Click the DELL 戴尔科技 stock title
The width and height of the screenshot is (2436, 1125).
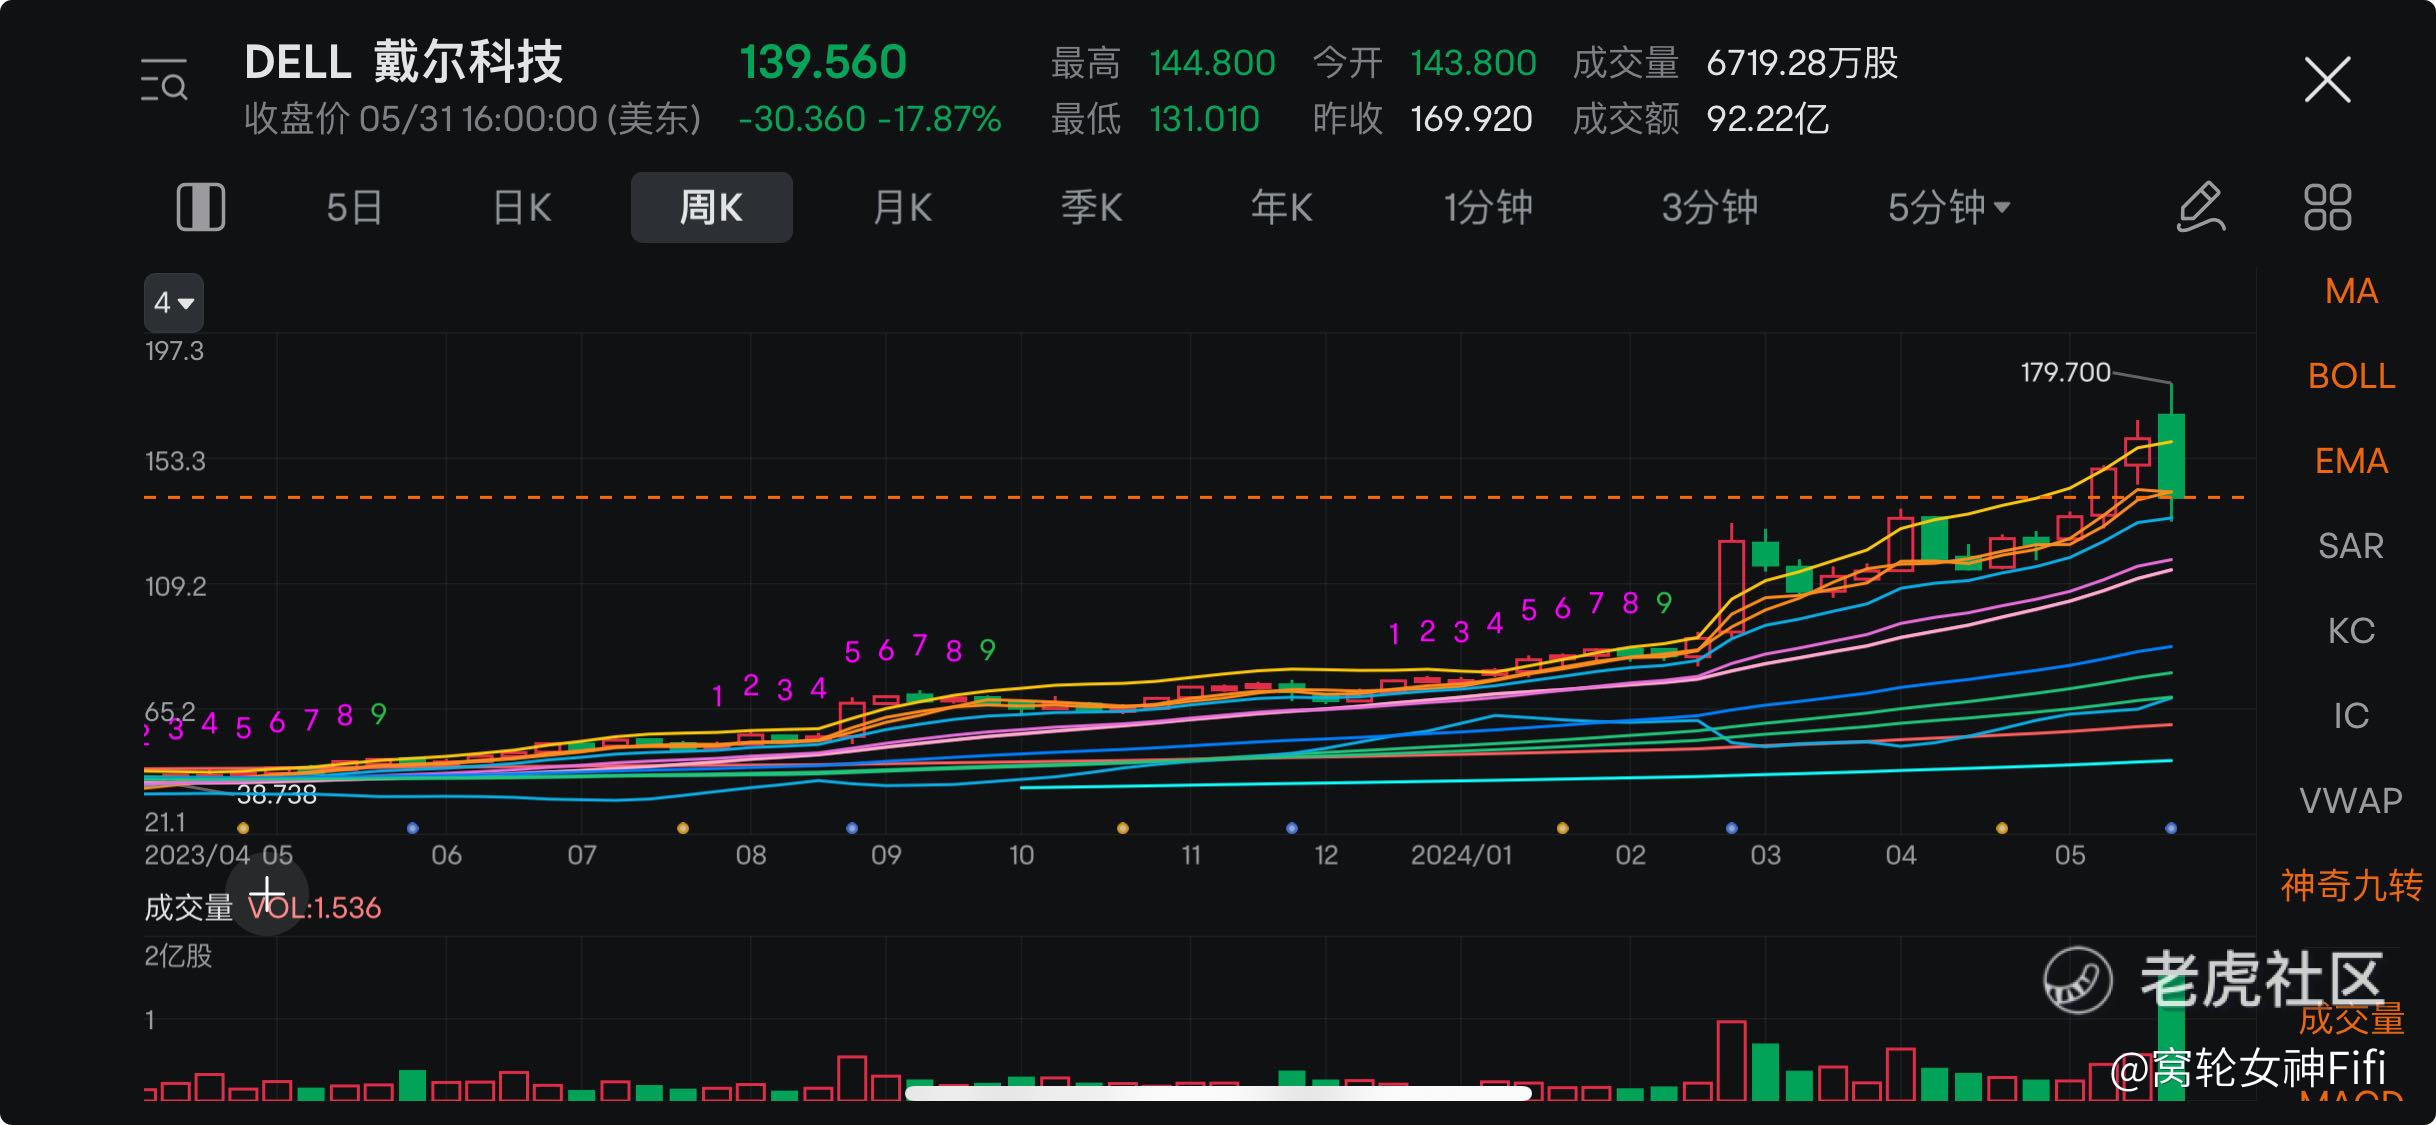pyautogui.click(x=404, y=62)
